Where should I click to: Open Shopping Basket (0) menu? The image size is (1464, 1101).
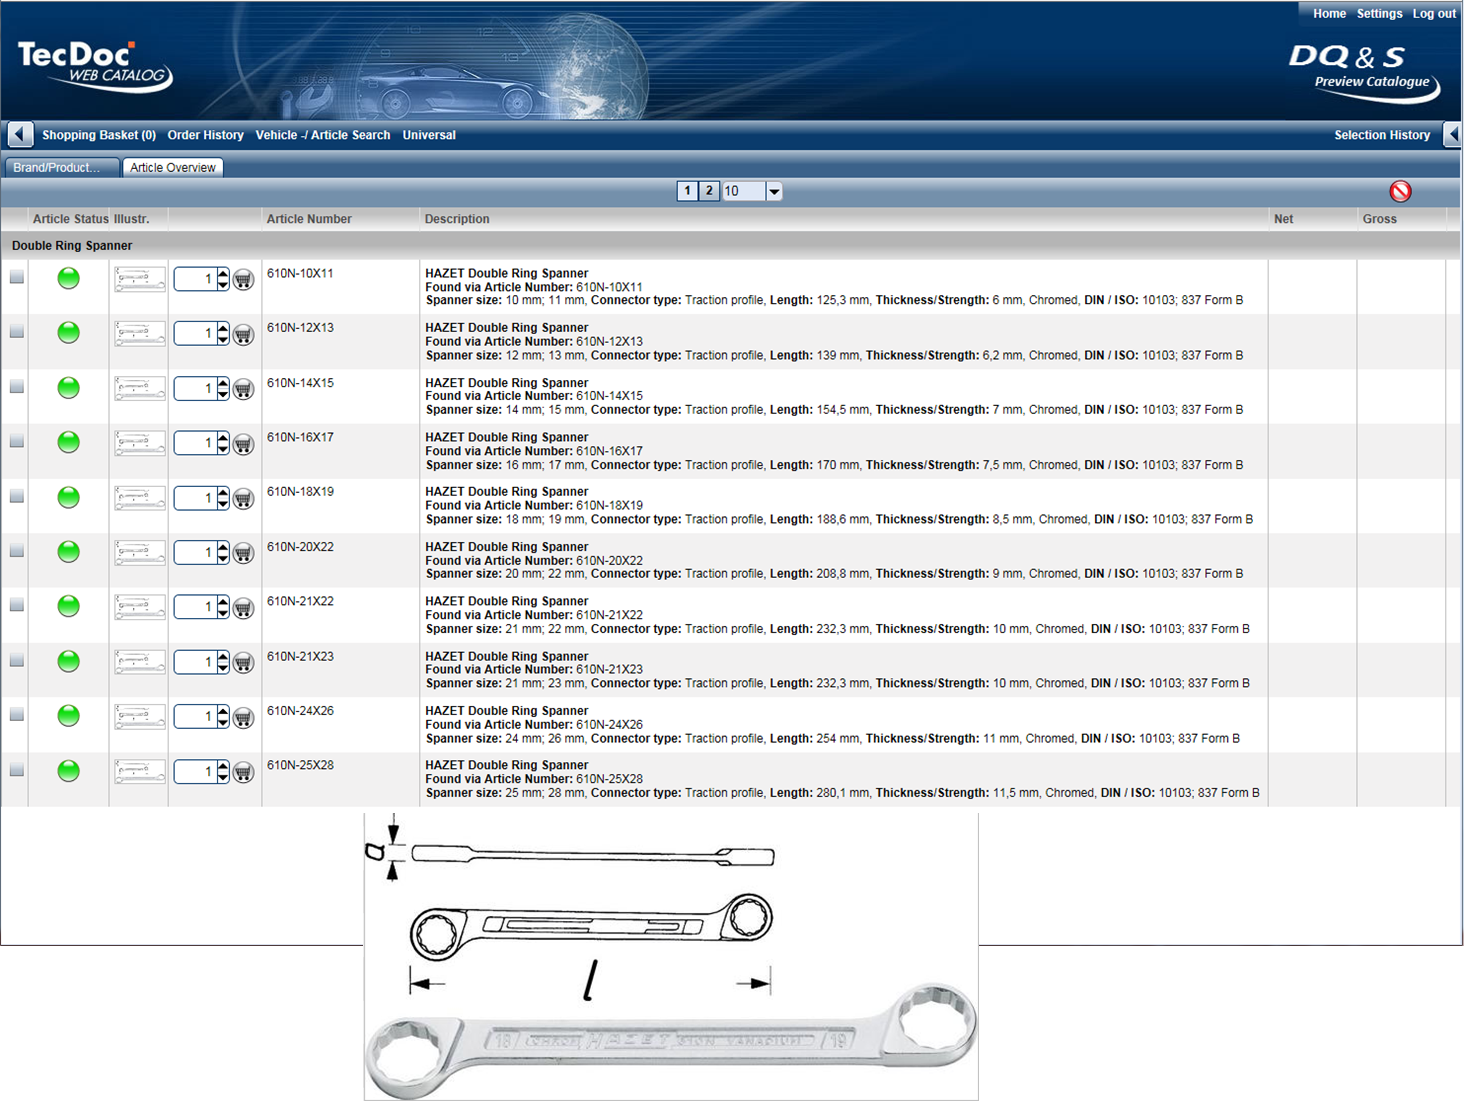pos(99,135)
